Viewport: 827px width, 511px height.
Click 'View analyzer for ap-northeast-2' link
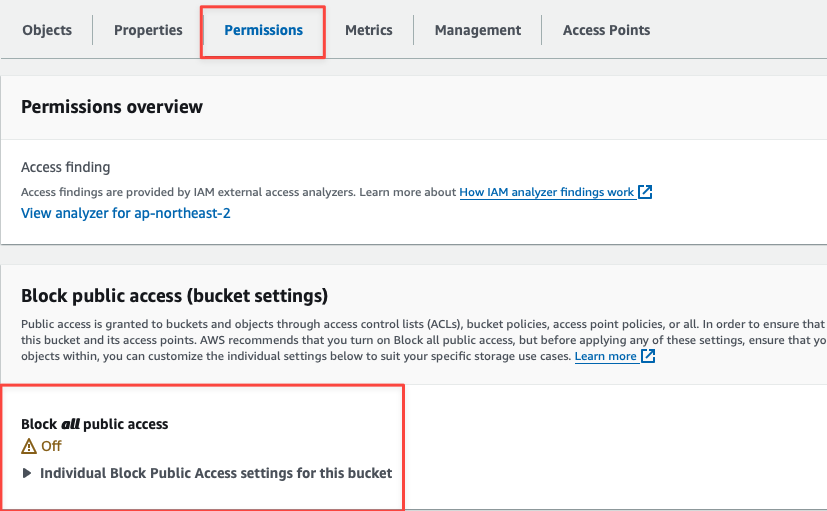coord(126,213)
